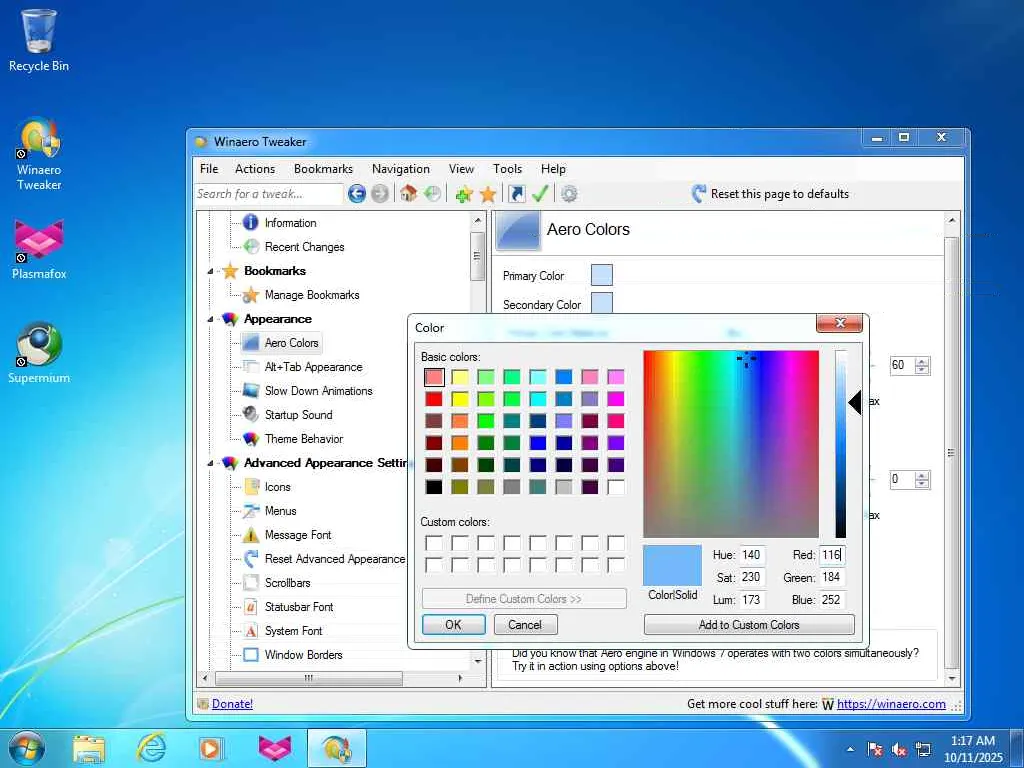Decrease the spinner value showing 0
Image resolution: width=1024 pixels, height=768 pixels.
click(921, 484)
